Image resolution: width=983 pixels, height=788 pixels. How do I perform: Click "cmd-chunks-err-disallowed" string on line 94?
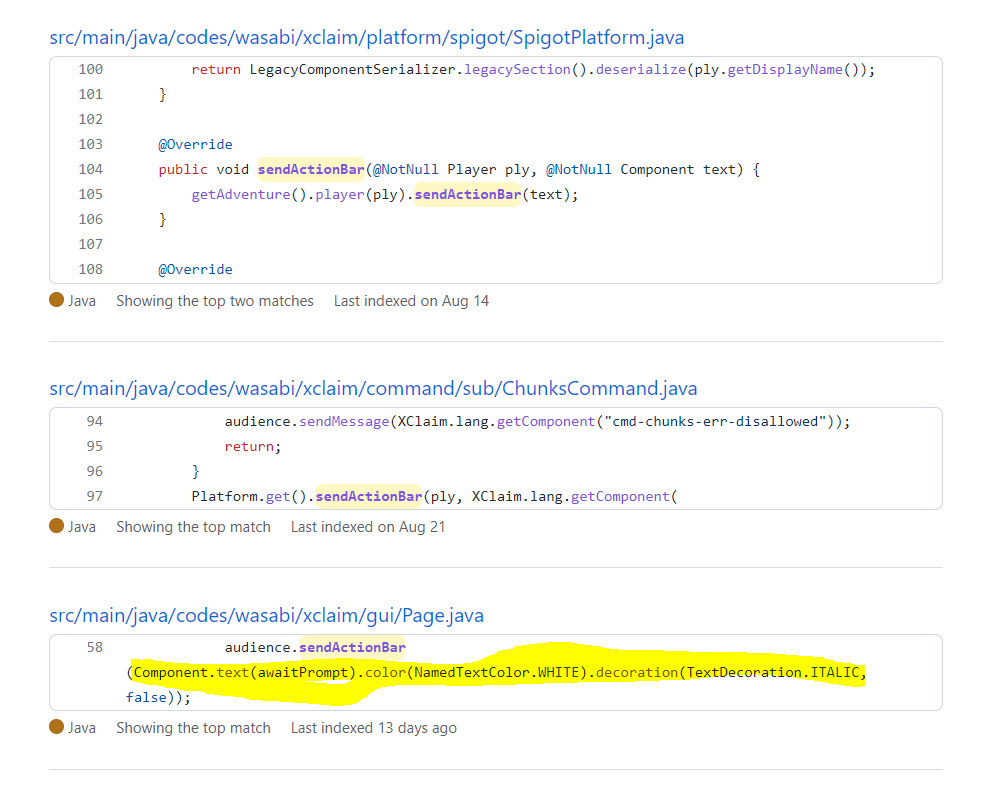click(x=715, y=422)
